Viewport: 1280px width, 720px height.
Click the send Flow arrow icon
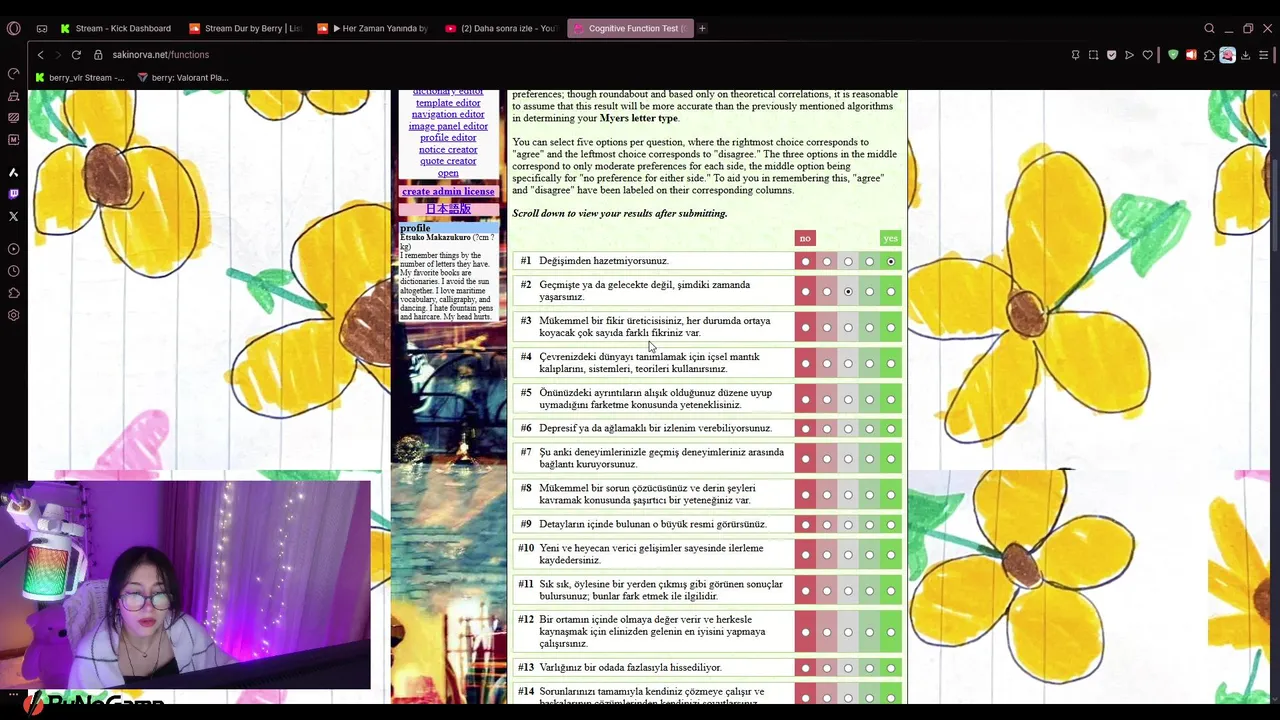[1129, 55]
